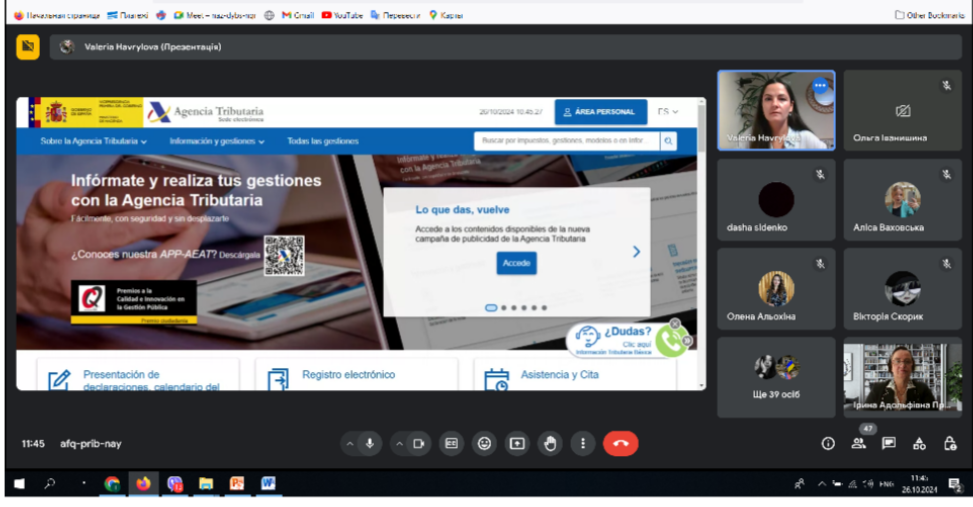
Task: Switch to Chrome in the taskbar
Action: [x=112, y=484]
